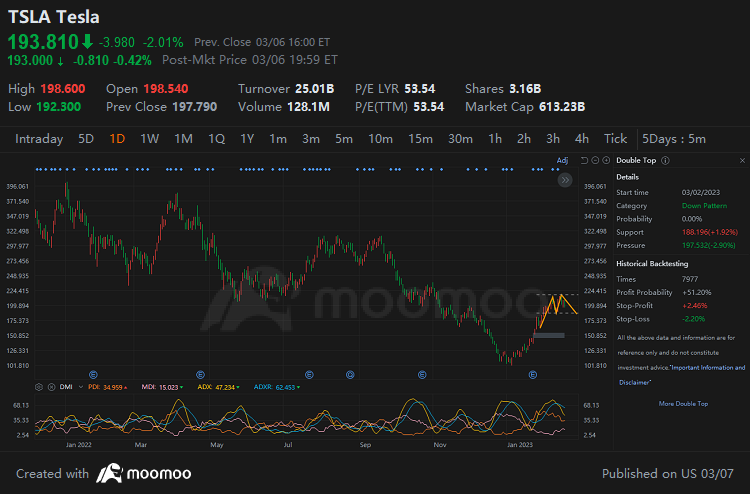750x494 pixels.
Task: Click the Market Cap 613.23B value
Action: (x=562, y=107)
